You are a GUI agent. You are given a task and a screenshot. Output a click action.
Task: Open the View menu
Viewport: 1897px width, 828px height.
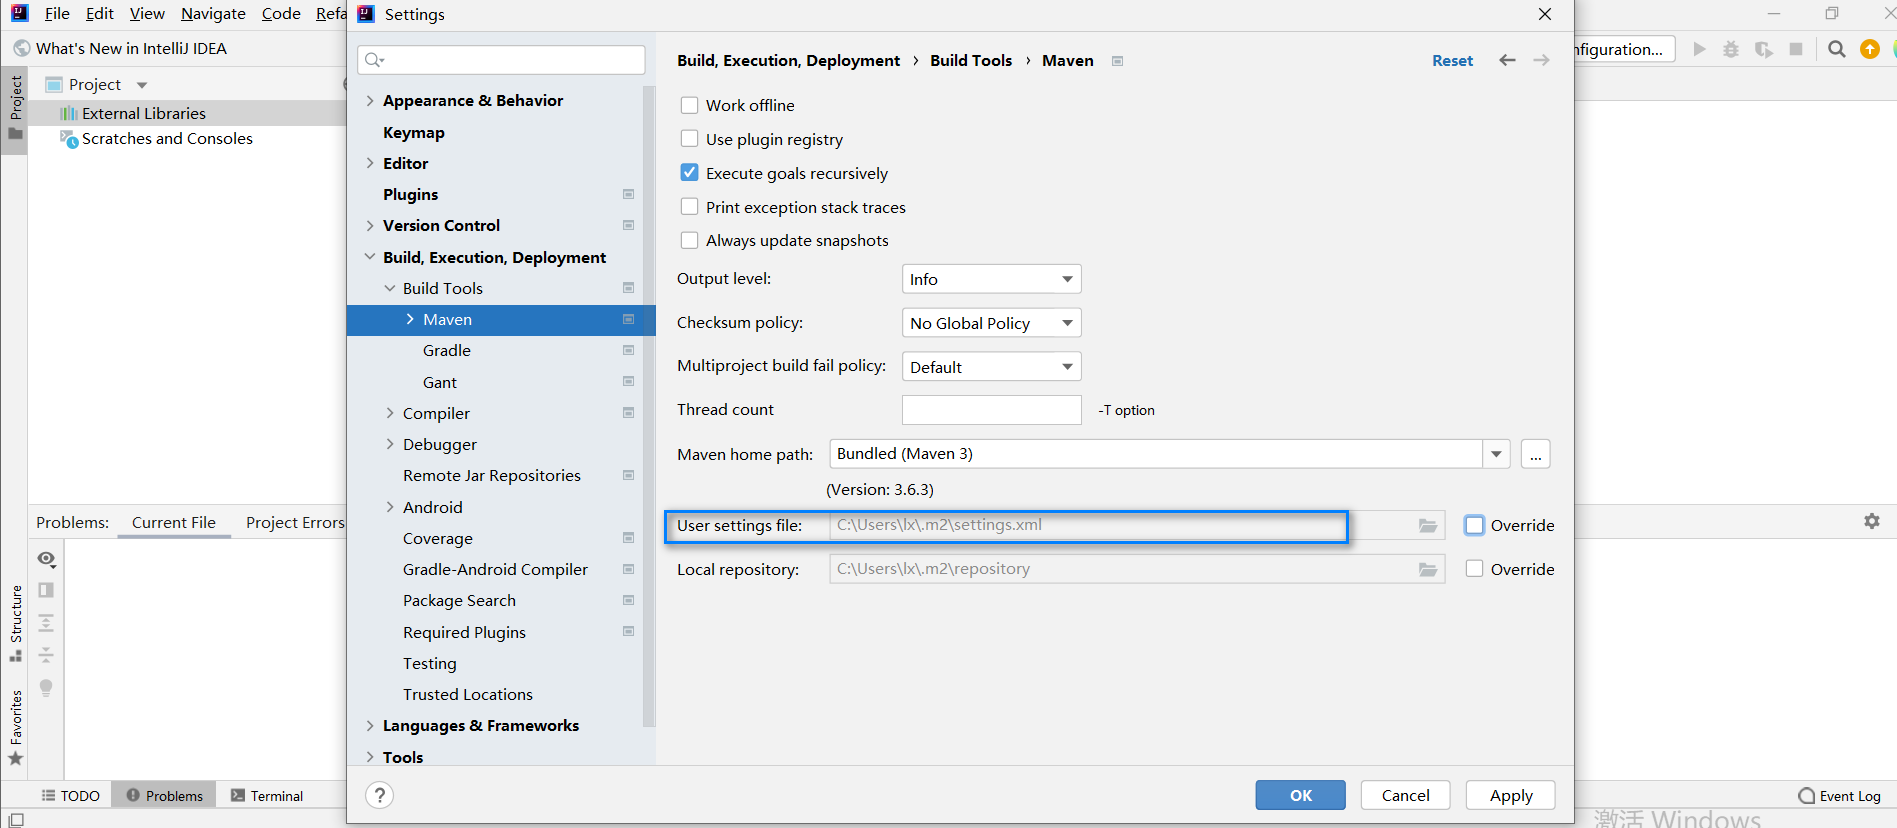point(147,13)
